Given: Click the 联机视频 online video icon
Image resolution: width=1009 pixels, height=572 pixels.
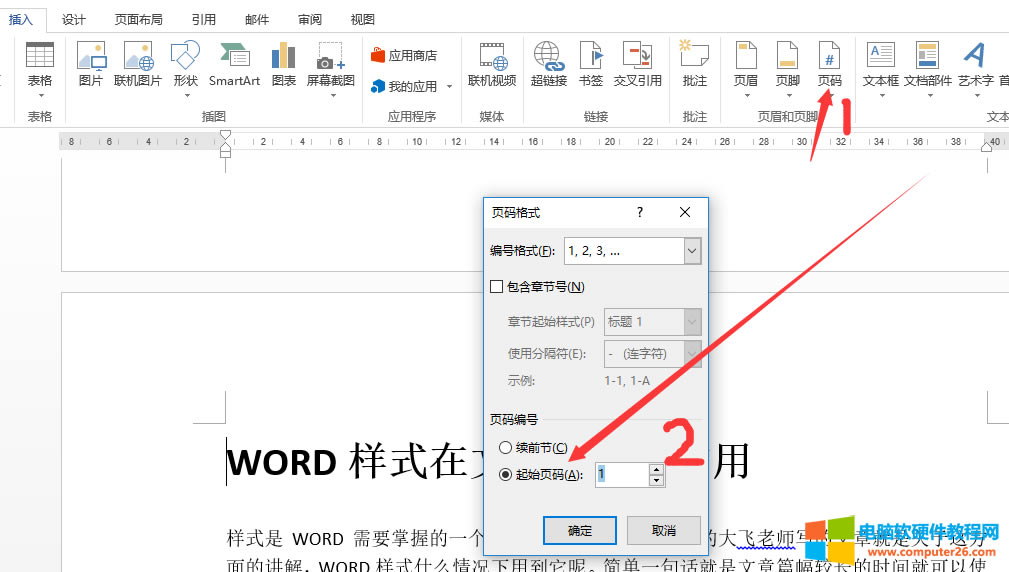Looking at the screenshot, I should 492,62.
